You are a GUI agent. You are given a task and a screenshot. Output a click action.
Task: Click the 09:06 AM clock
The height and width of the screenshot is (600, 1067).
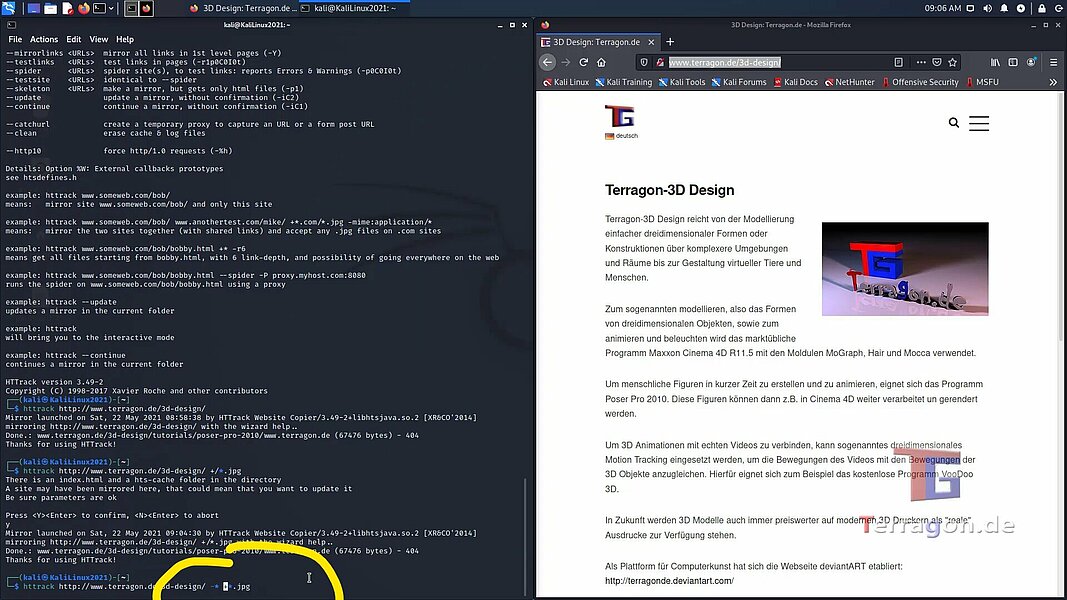tap(942, 8)
